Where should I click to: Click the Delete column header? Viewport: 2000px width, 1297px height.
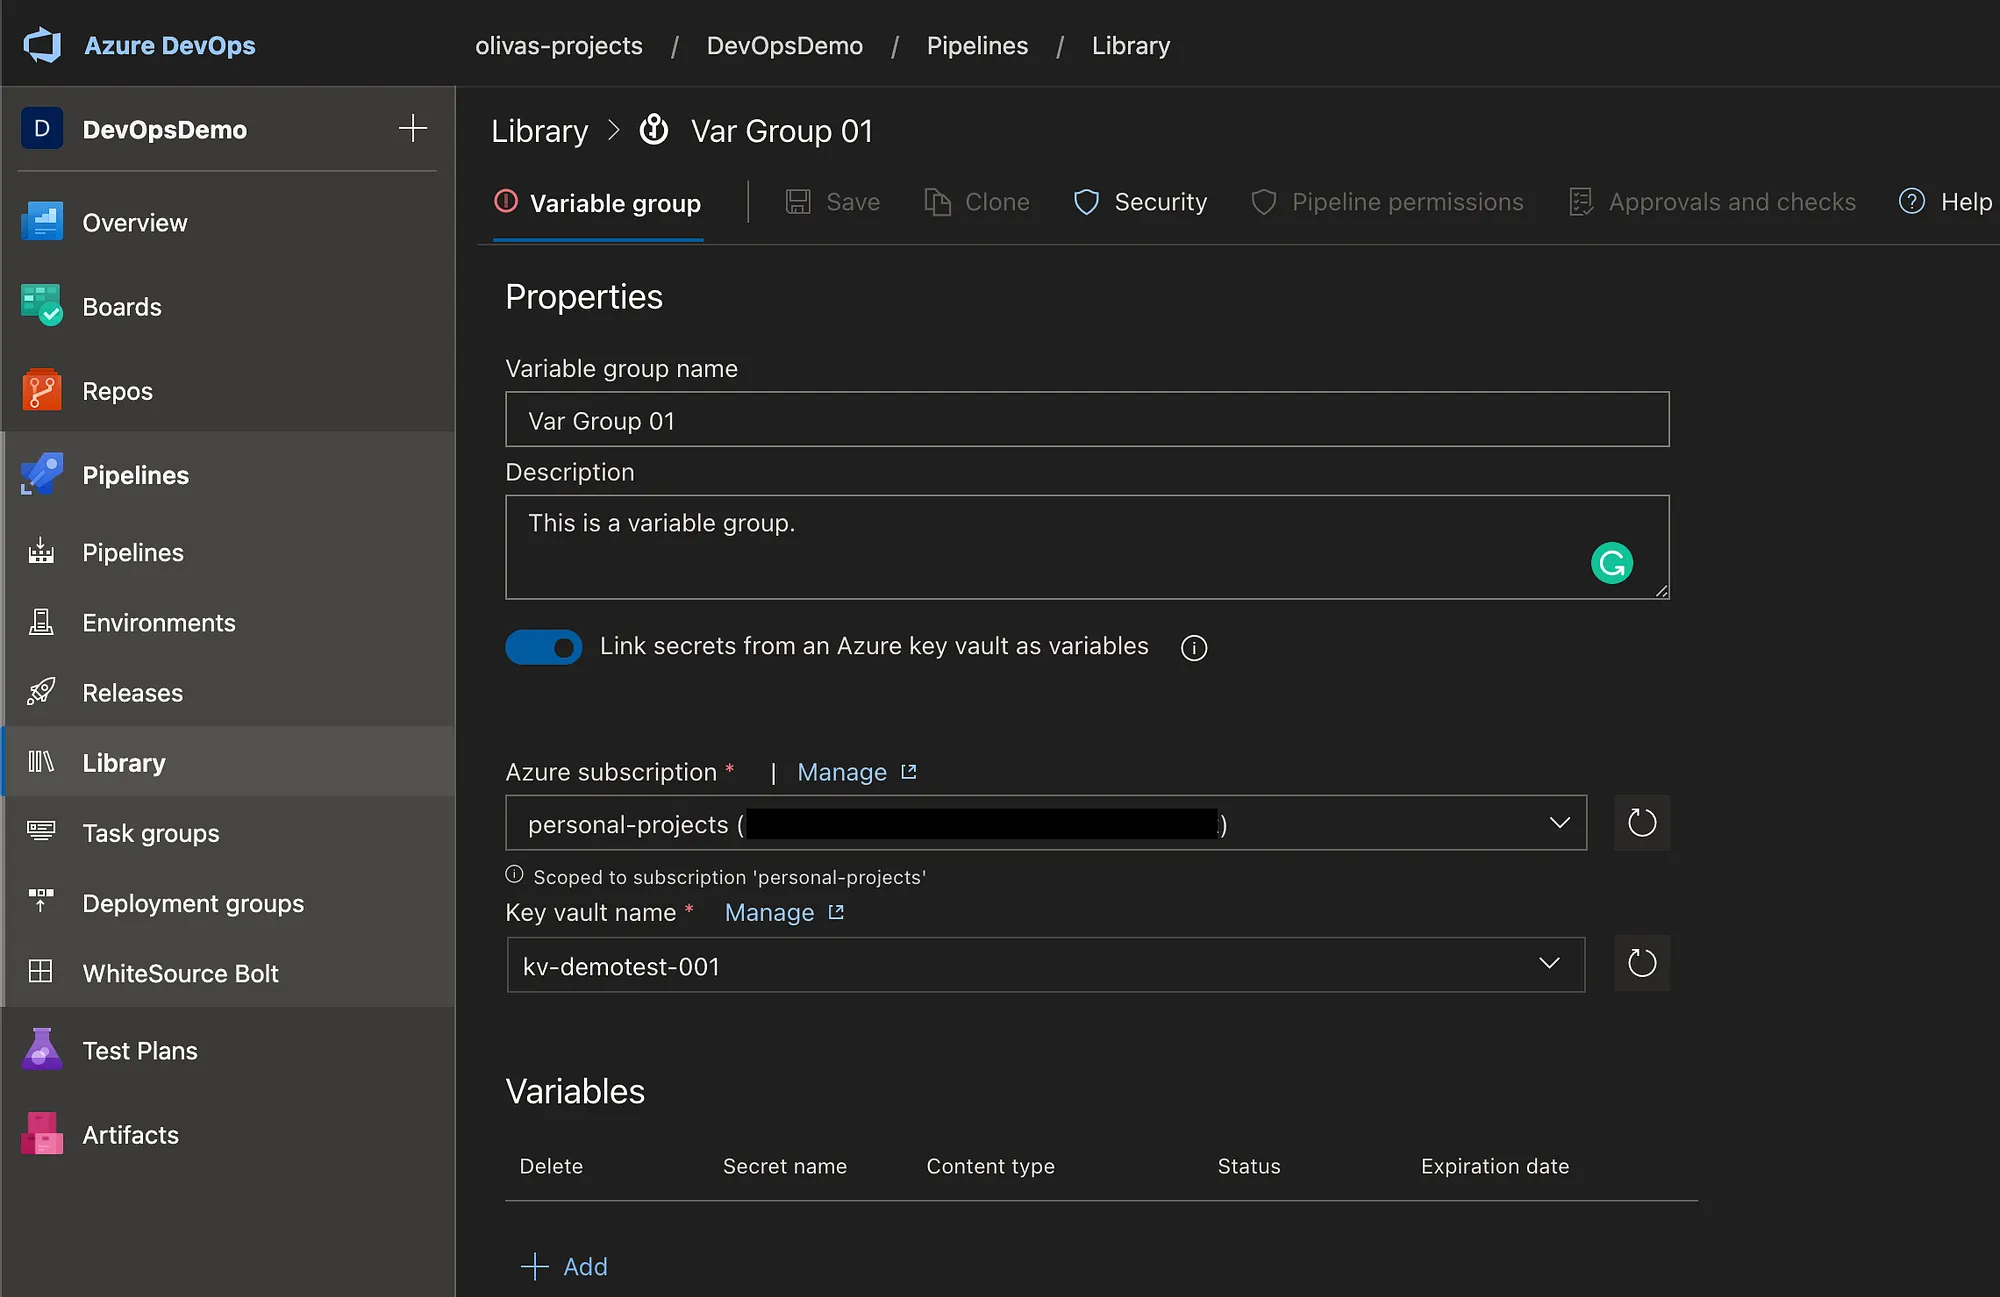(551, 1166)
